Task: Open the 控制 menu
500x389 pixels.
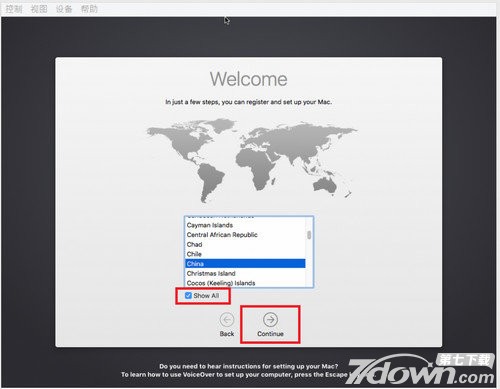Action: pyautogui.click(x=14, y=9)
